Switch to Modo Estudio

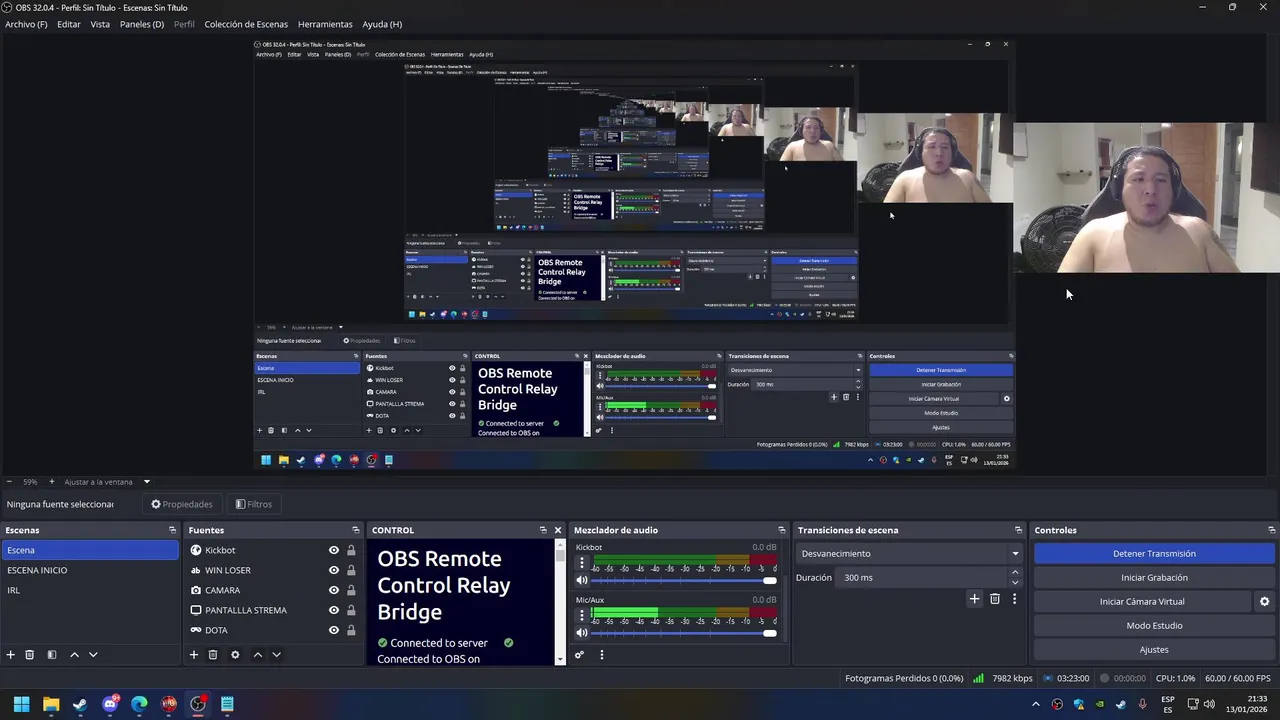(x=1154, y=626)
